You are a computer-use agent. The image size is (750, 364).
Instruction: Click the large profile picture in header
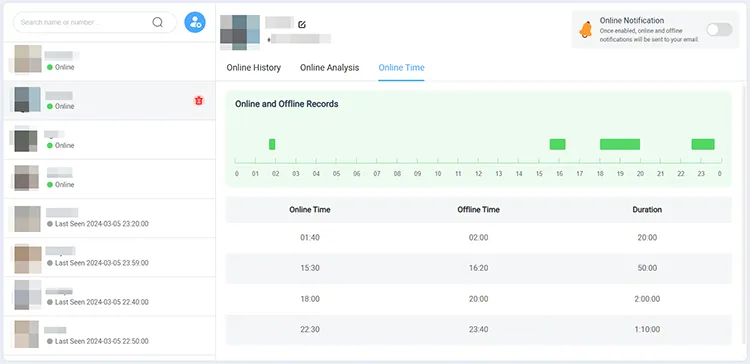240,32
